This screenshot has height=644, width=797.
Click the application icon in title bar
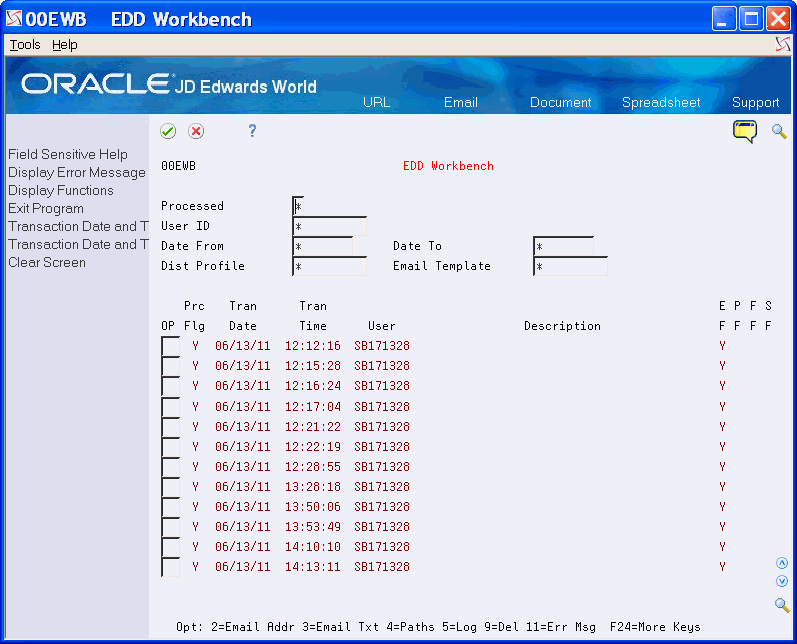point(14,19)
